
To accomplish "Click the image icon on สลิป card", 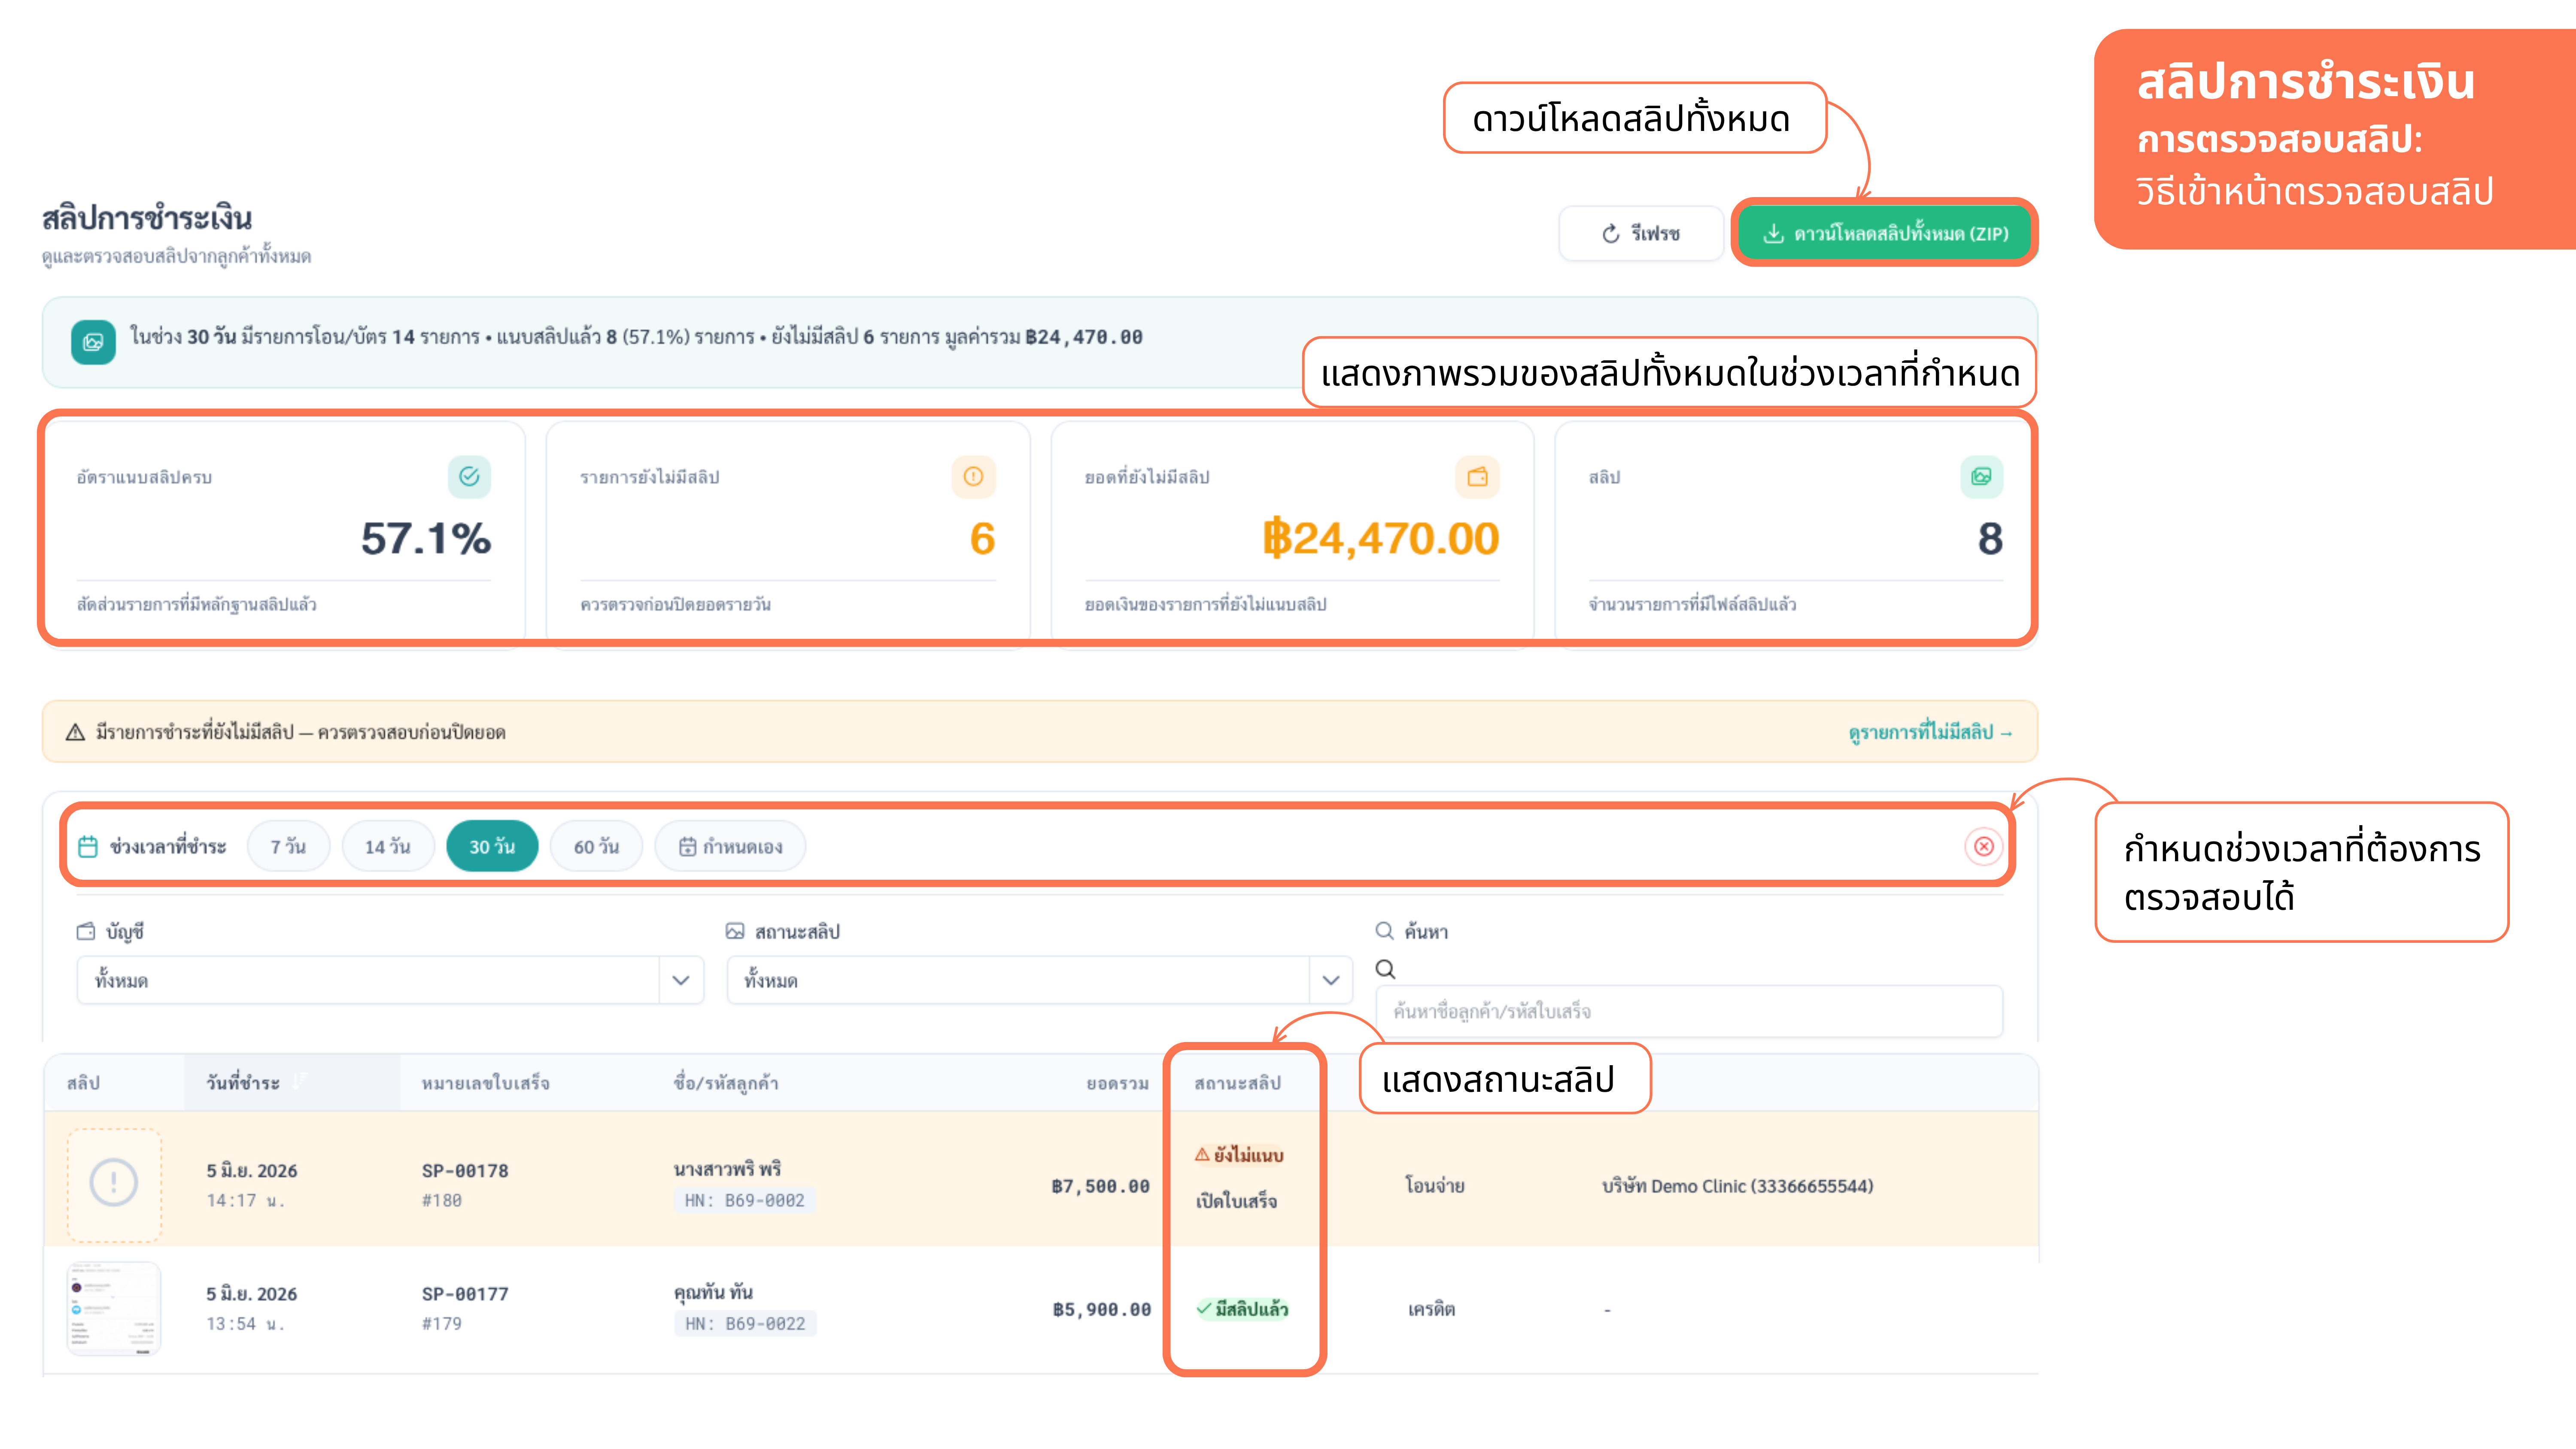I will pyautogui.click(x=1981, y=477).
